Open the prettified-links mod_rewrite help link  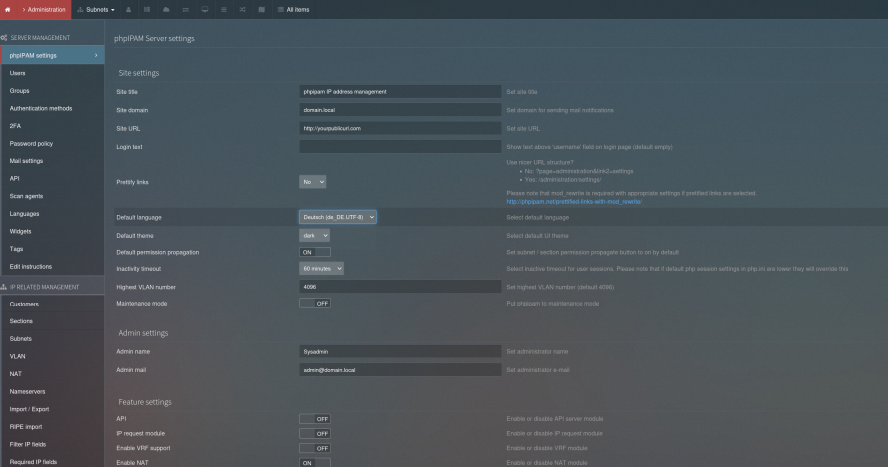pyautogui.click(x=573, y=201)
